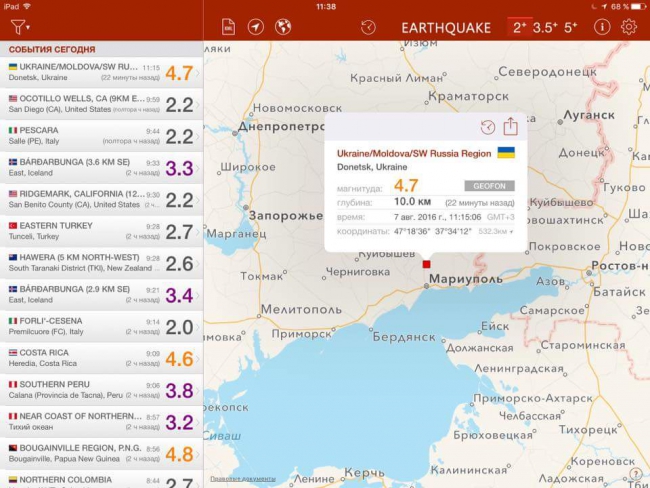Tap the share icon in earthquake popup

coord(510,127)
